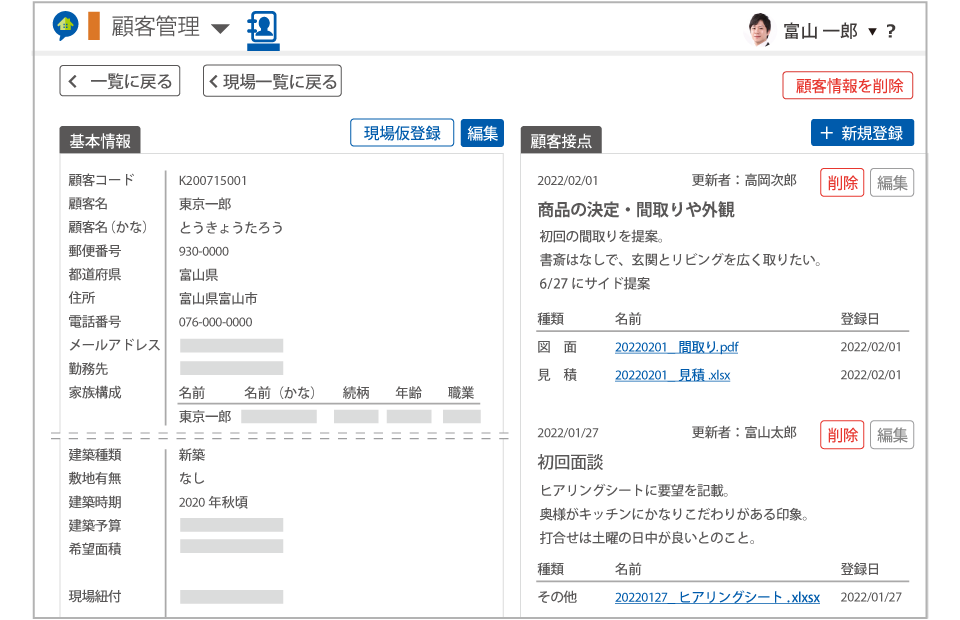The height and width of the screenshot is (620, 960).
Task: Click the 現場一覧に戻る button
Action: tap(271, 80)
